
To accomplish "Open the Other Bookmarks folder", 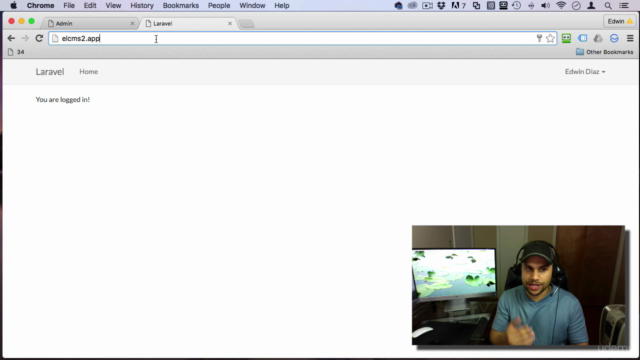I will click(604, 52).
